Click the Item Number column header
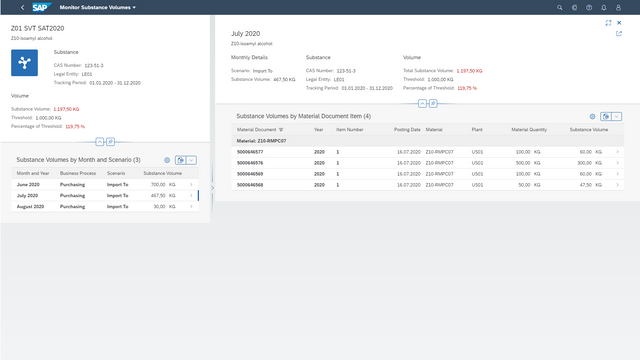640x360 pixels. [350, 129]
